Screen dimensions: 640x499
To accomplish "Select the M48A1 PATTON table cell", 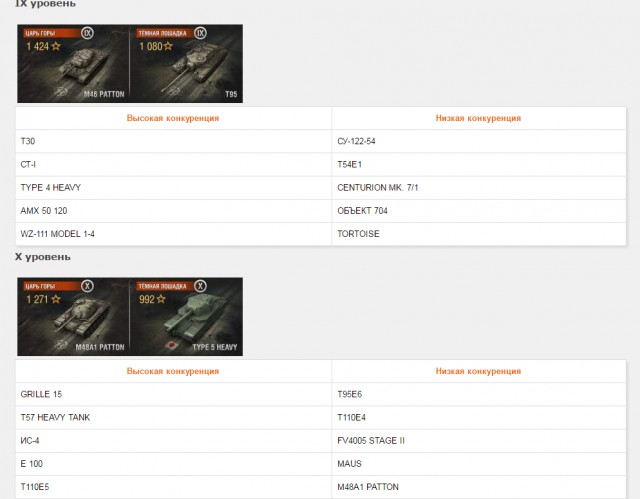I will point(479,487).
